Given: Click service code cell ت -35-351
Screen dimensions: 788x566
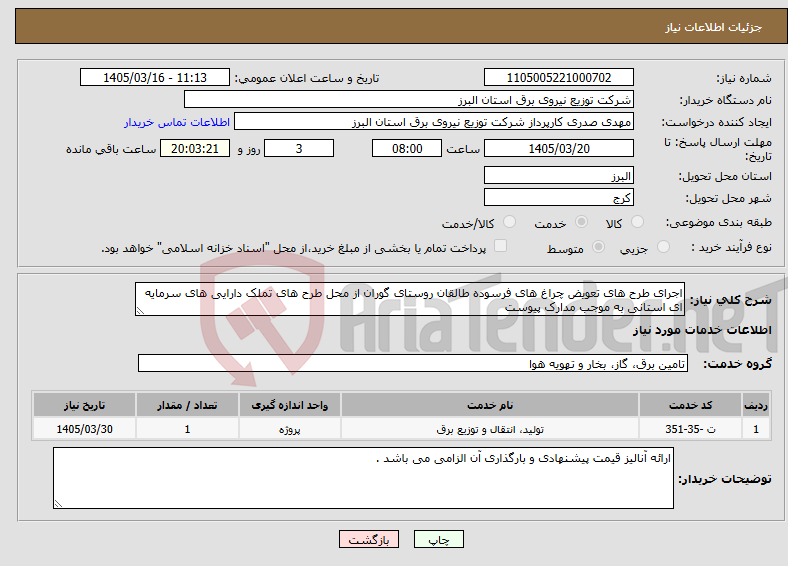Looking at the screenshot, I should pos(691,429).
